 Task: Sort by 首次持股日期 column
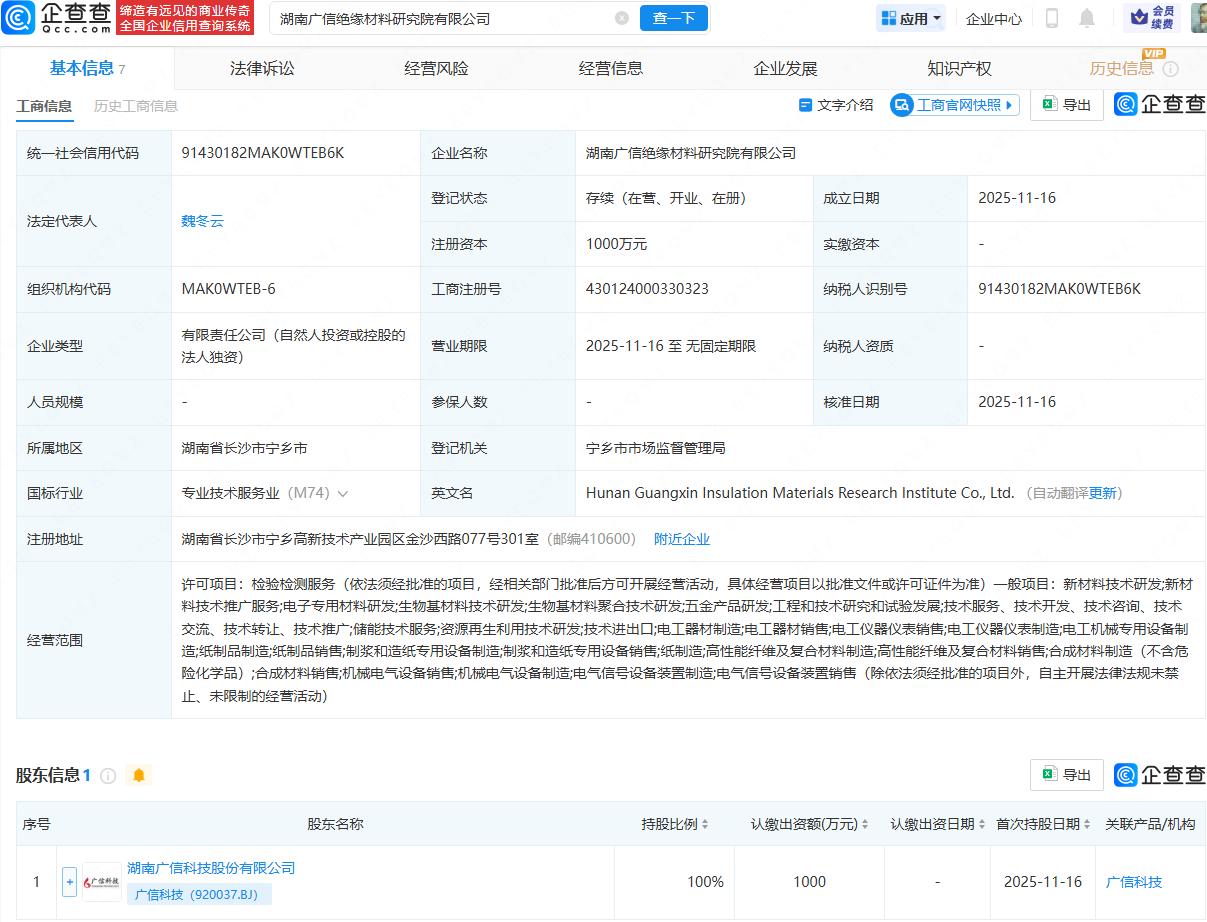(1086, 825)
